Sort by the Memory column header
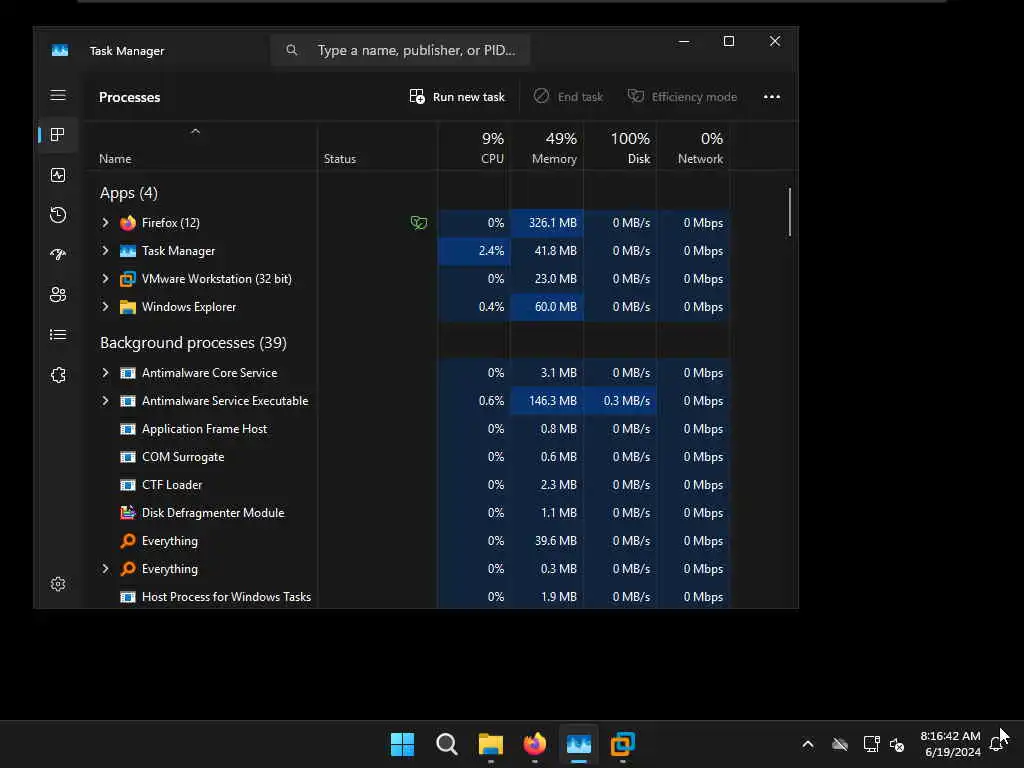This screenshot has height=768, width=1024. pos(546,148)
